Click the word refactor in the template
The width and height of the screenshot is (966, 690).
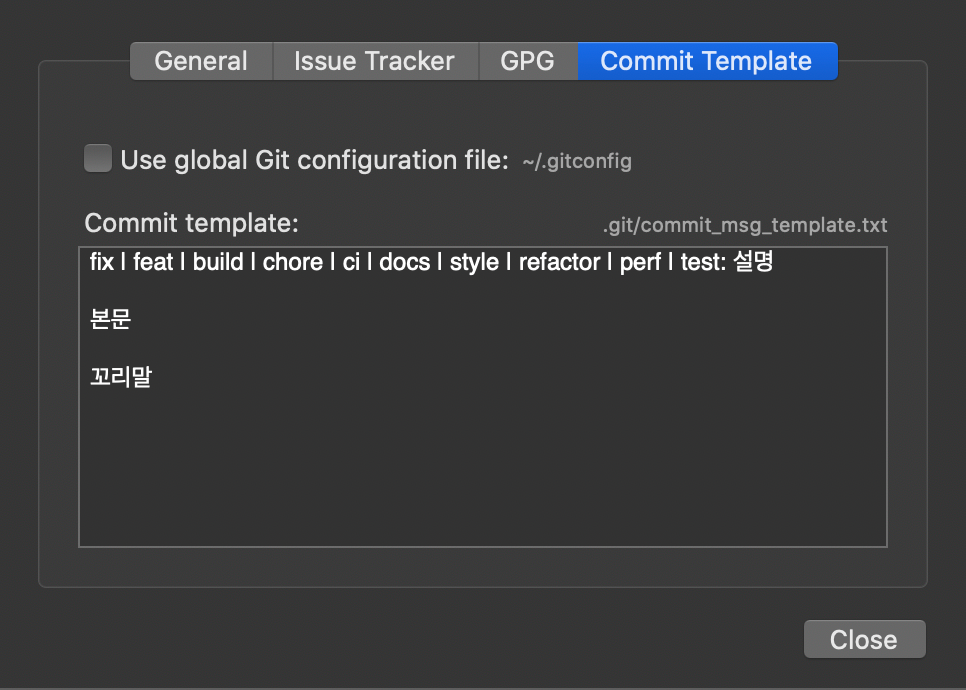pos(558,262)
